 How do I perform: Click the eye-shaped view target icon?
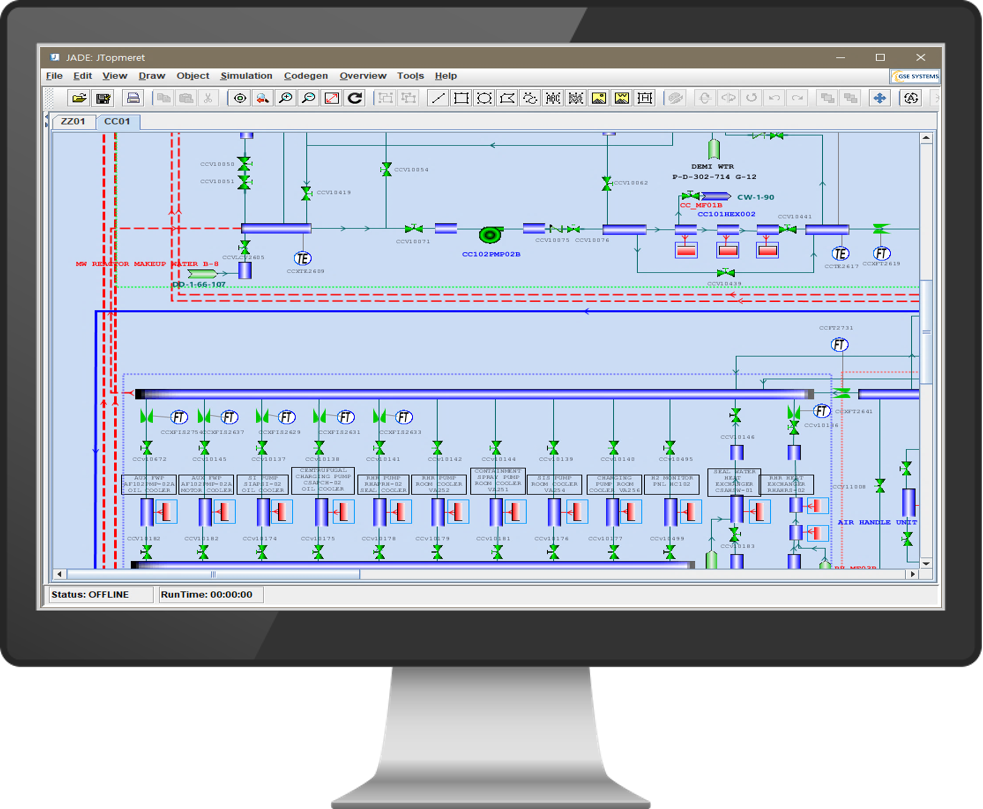coord(240,98)
